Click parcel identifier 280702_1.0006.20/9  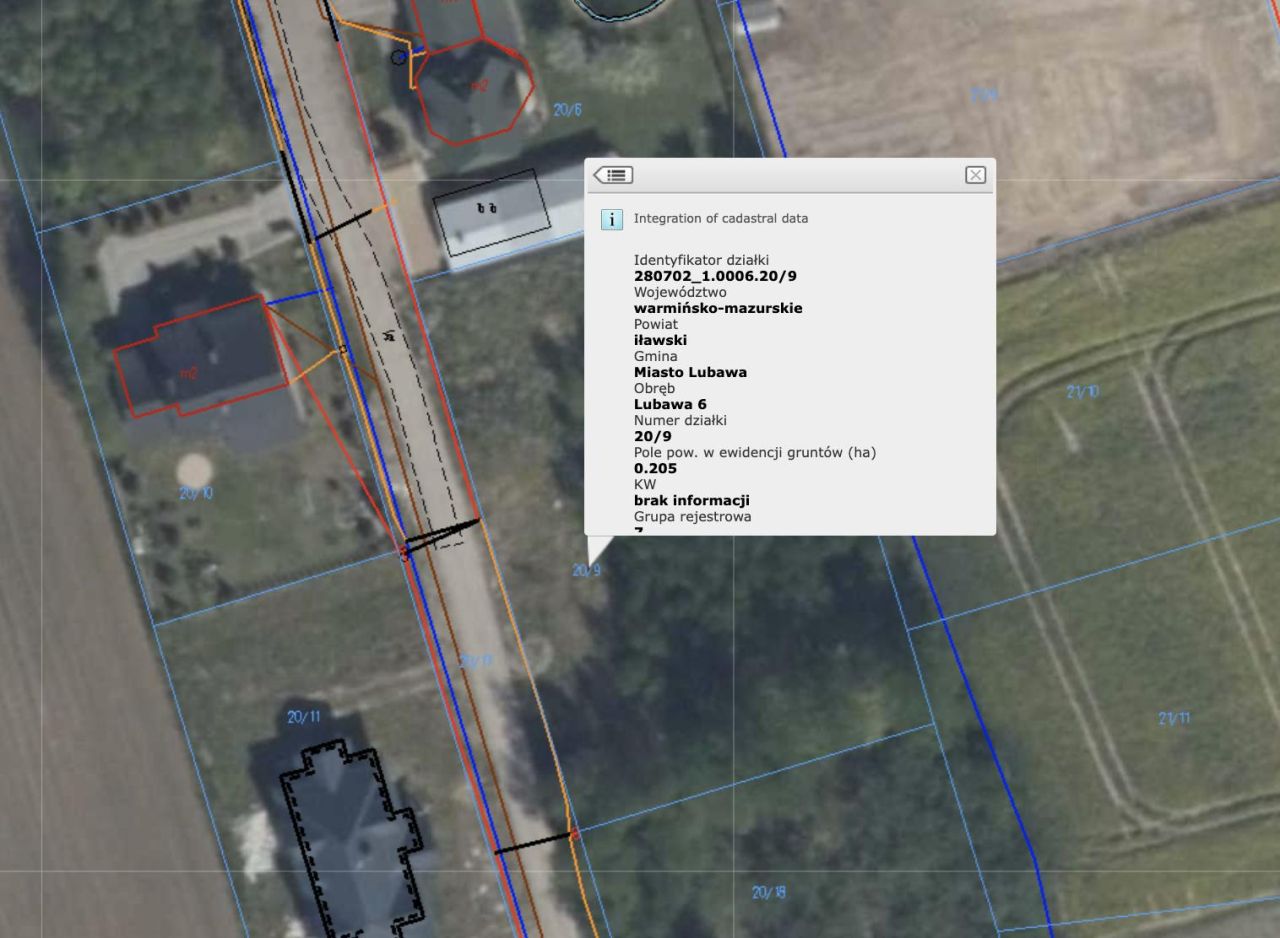click(x=715, y=276)
